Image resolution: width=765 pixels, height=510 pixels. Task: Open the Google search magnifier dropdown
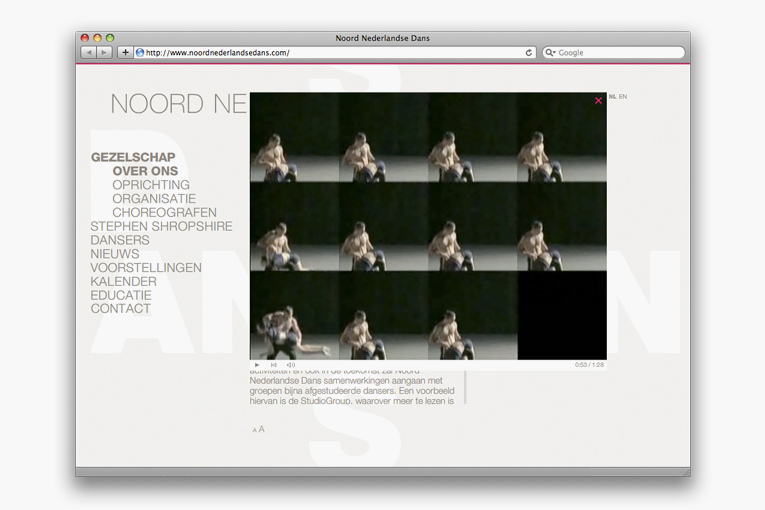pos(550,52)
